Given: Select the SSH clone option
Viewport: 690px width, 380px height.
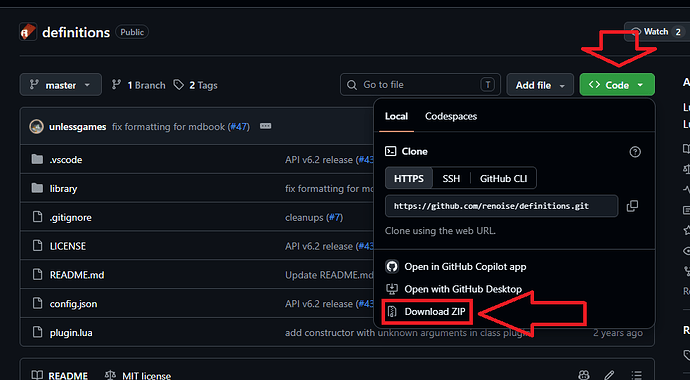Looking at the screenshot, I should pos(451,179).
